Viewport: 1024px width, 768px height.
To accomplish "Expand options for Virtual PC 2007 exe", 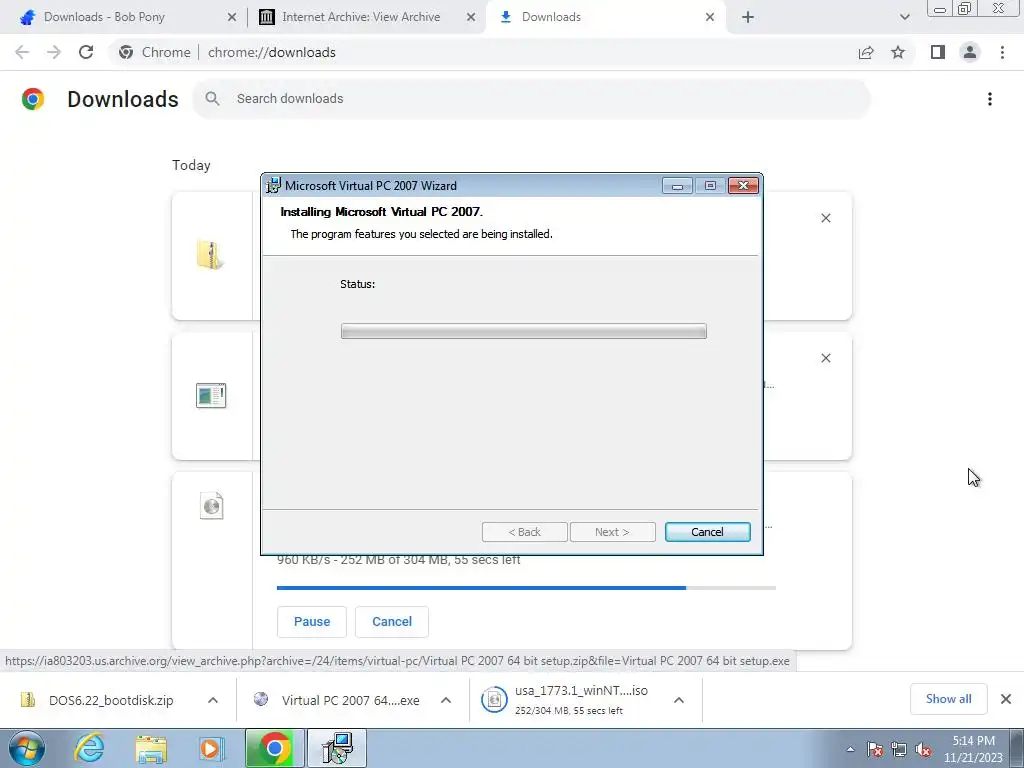I will pos(446,700).
